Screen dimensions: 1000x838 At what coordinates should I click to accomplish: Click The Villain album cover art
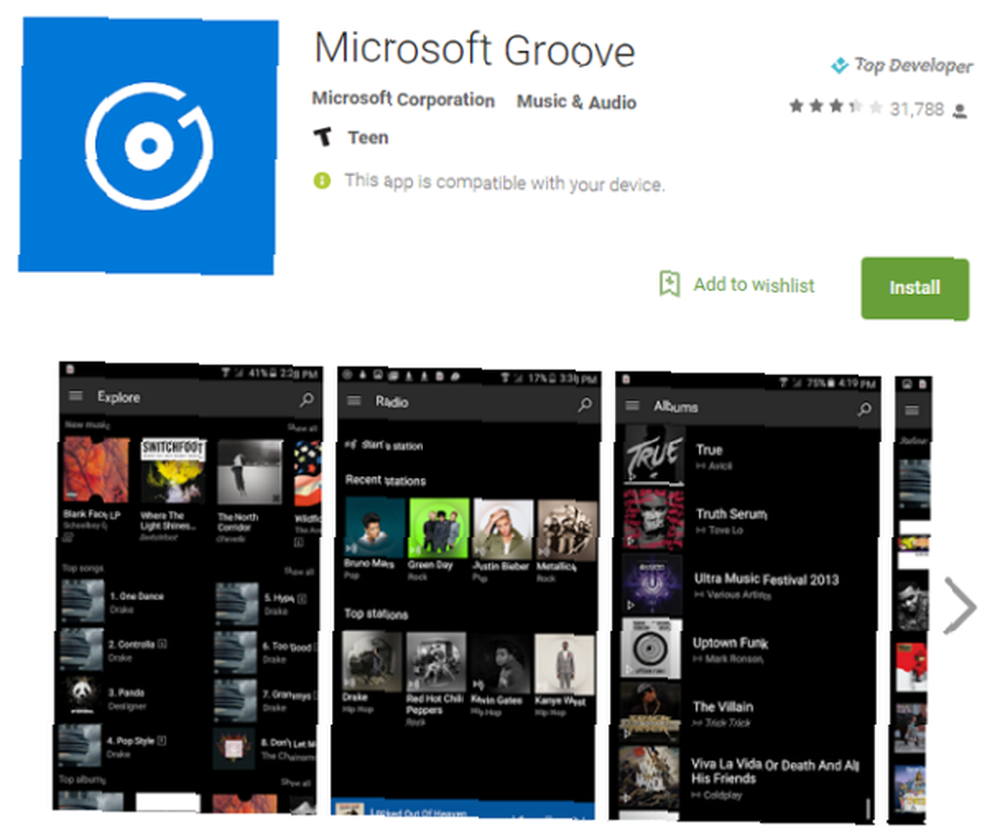click(651, 713)
